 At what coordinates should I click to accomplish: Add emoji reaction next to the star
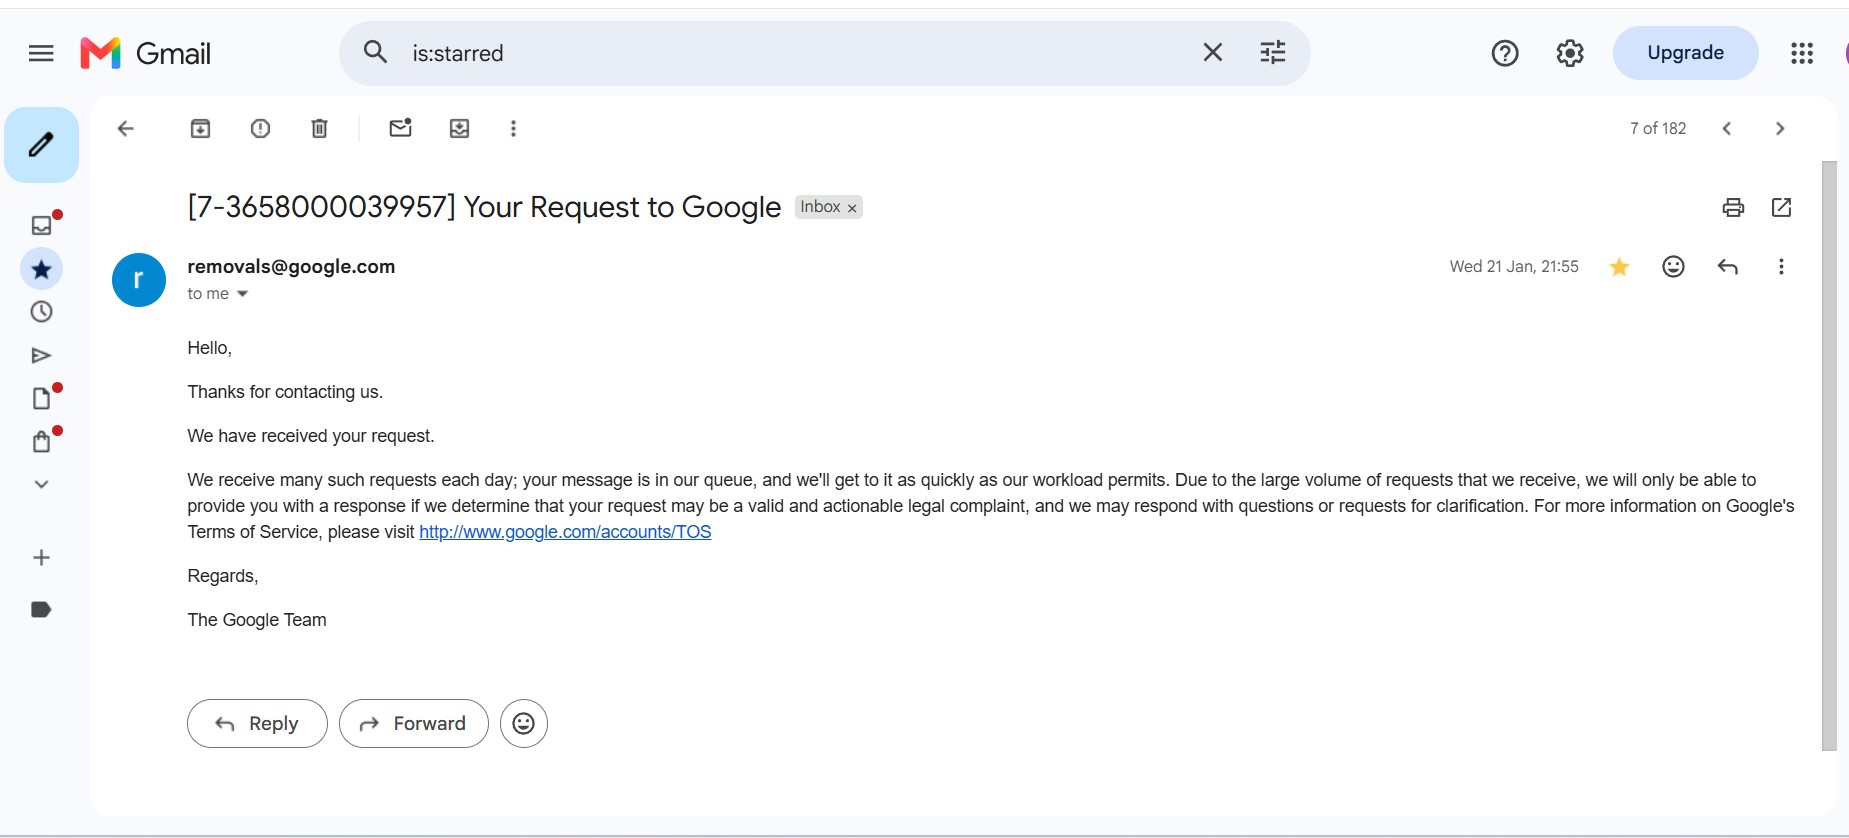pyautogui.click(x=1673, y=266)
